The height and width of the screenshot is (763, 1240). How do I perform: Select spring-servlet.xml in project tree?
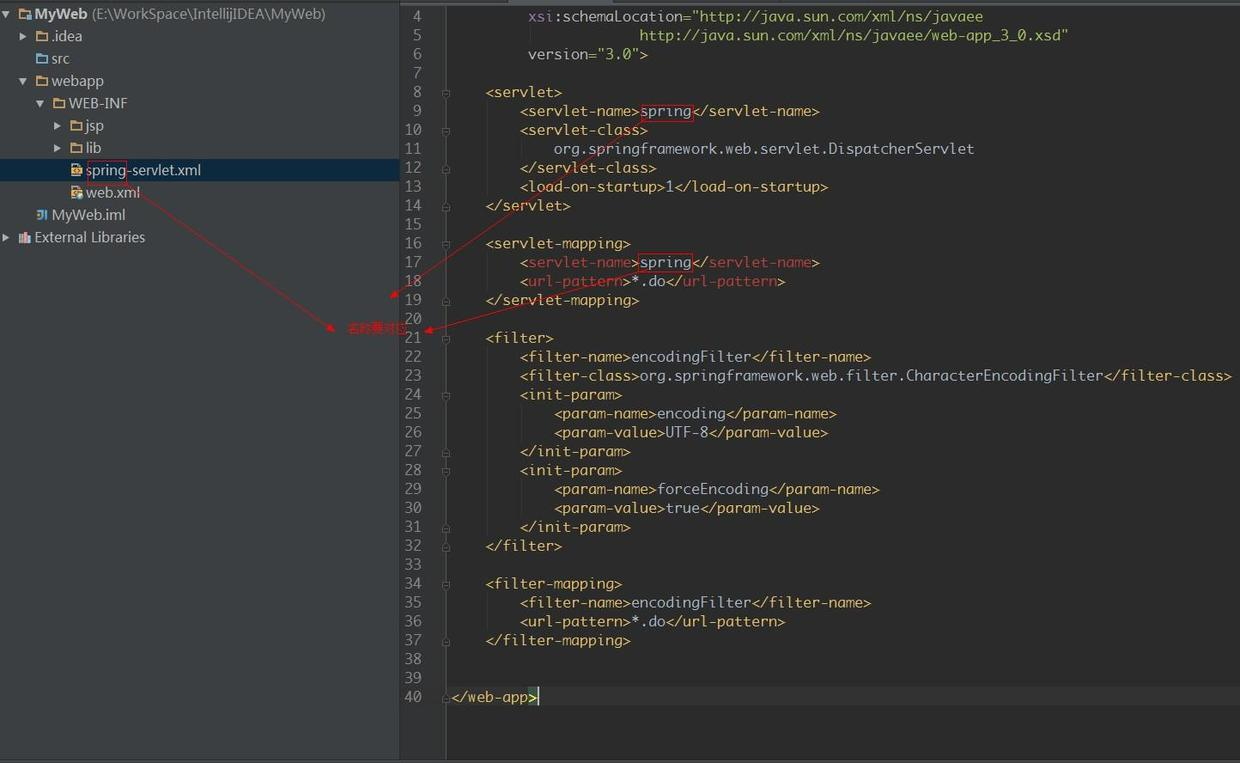point(143,170)
